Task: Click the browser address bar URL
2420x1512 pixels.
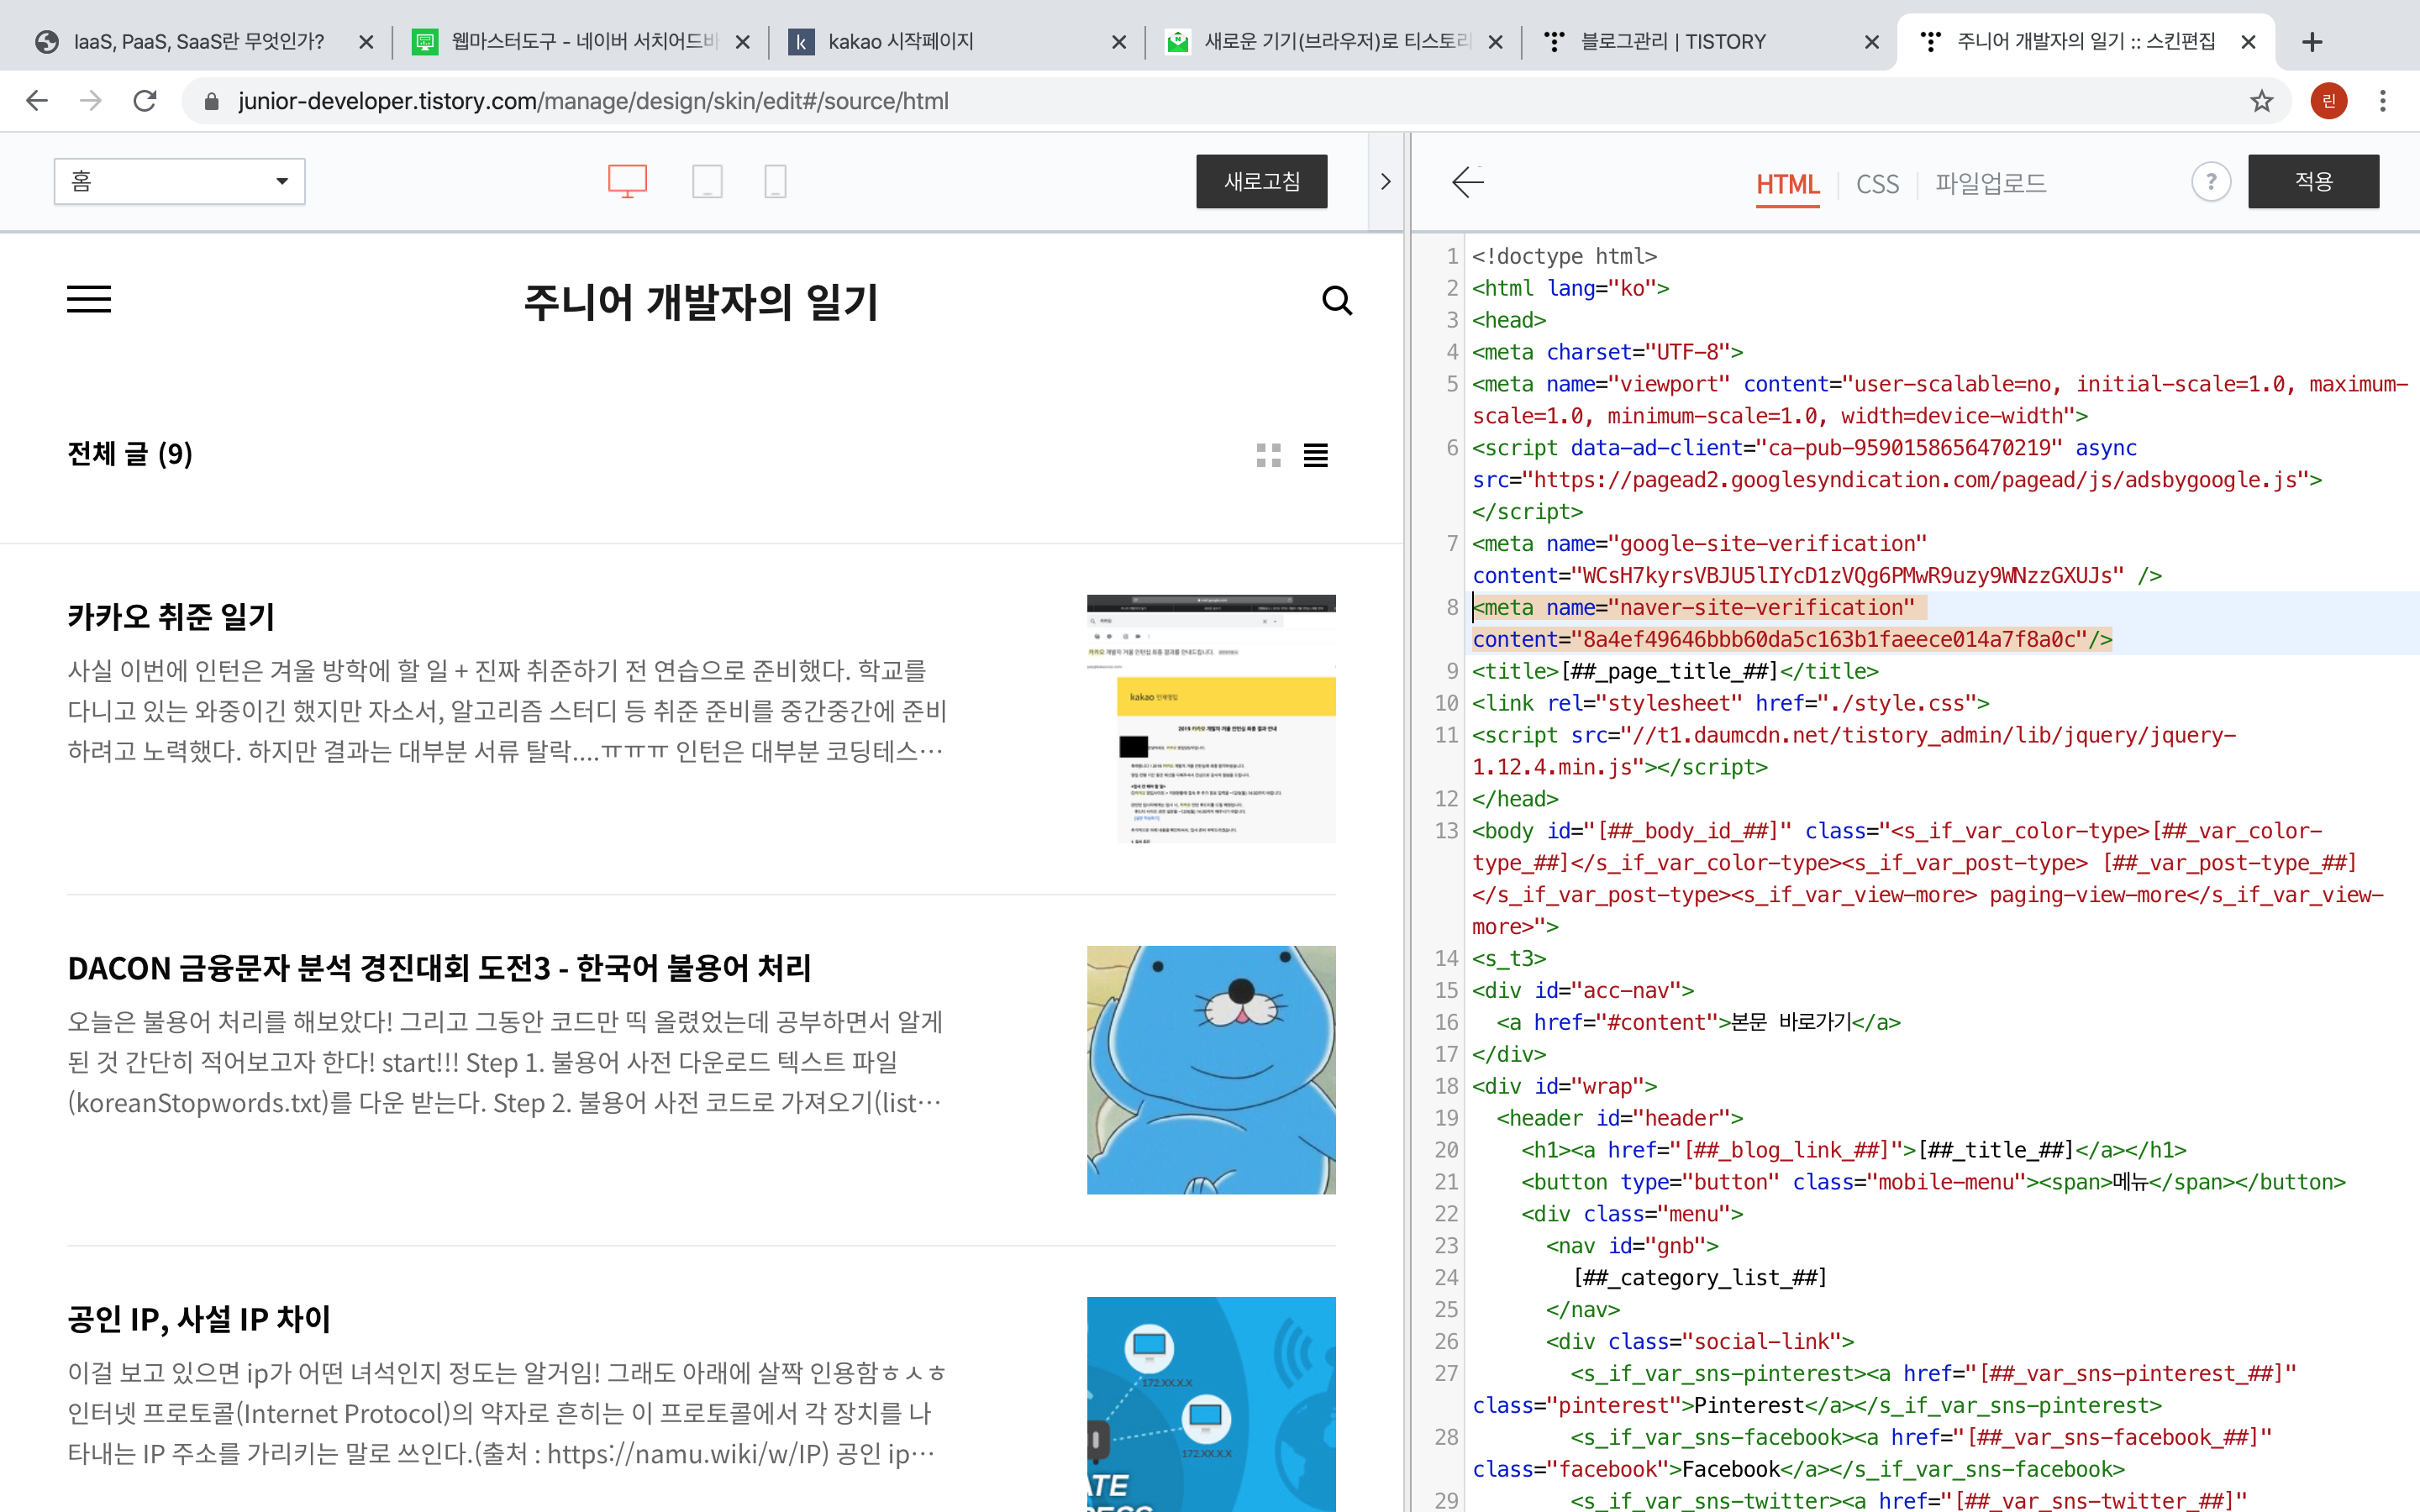Action: [x=593, y=101]
